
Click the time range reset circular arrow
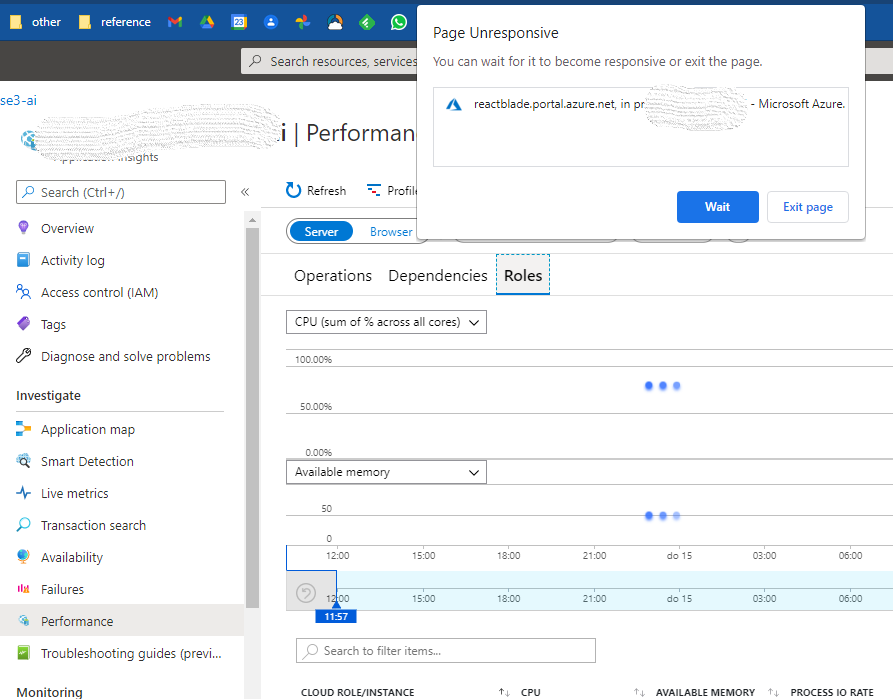(306, 593)
